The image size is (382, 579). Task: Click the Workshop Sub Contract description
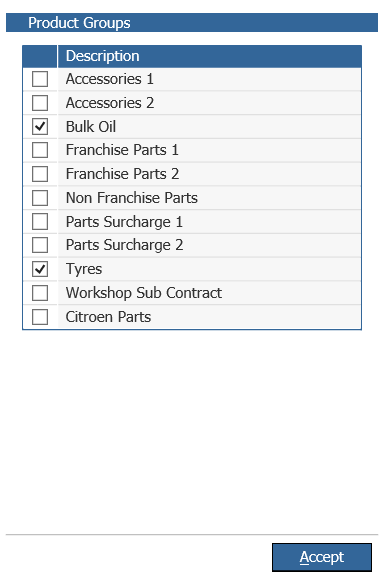pos(144,293)
